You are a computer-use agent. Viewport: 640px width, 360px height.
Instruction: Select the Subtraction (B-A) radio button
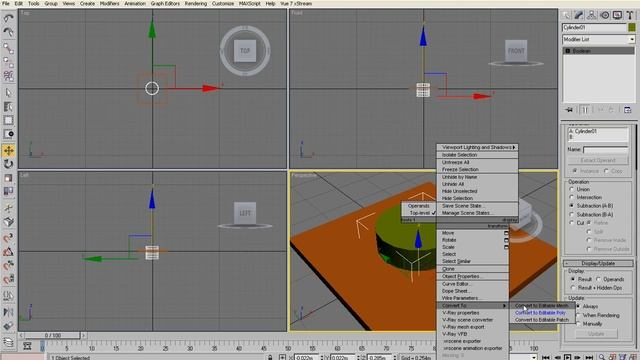[x=572, y=214]
